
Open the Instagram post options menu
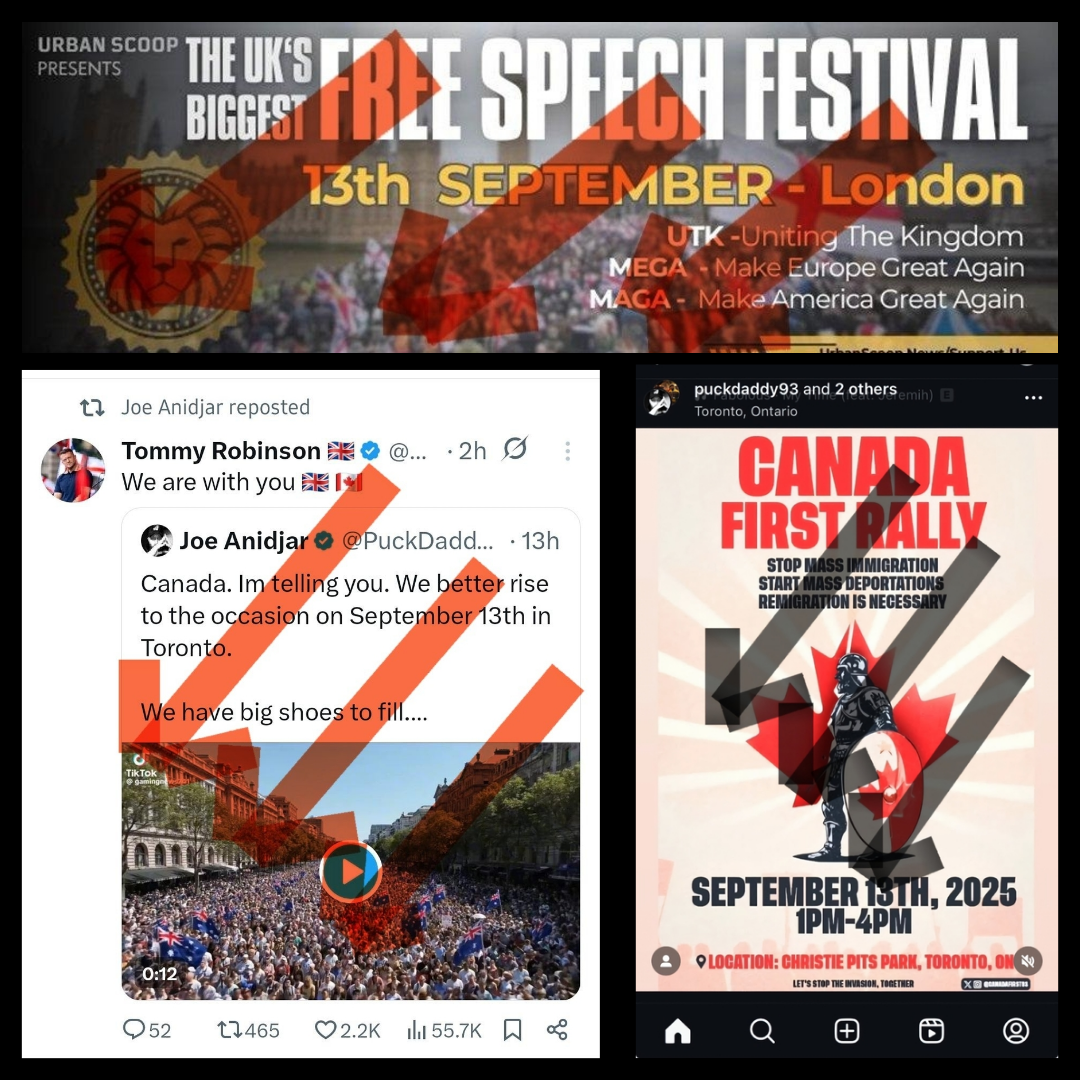1033,397
